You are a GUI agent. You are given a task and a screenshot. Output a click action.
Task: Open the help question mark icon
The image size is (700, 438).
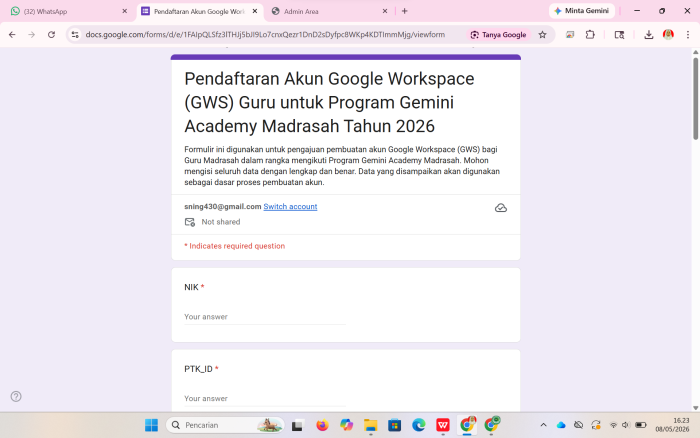pos(16,396)
